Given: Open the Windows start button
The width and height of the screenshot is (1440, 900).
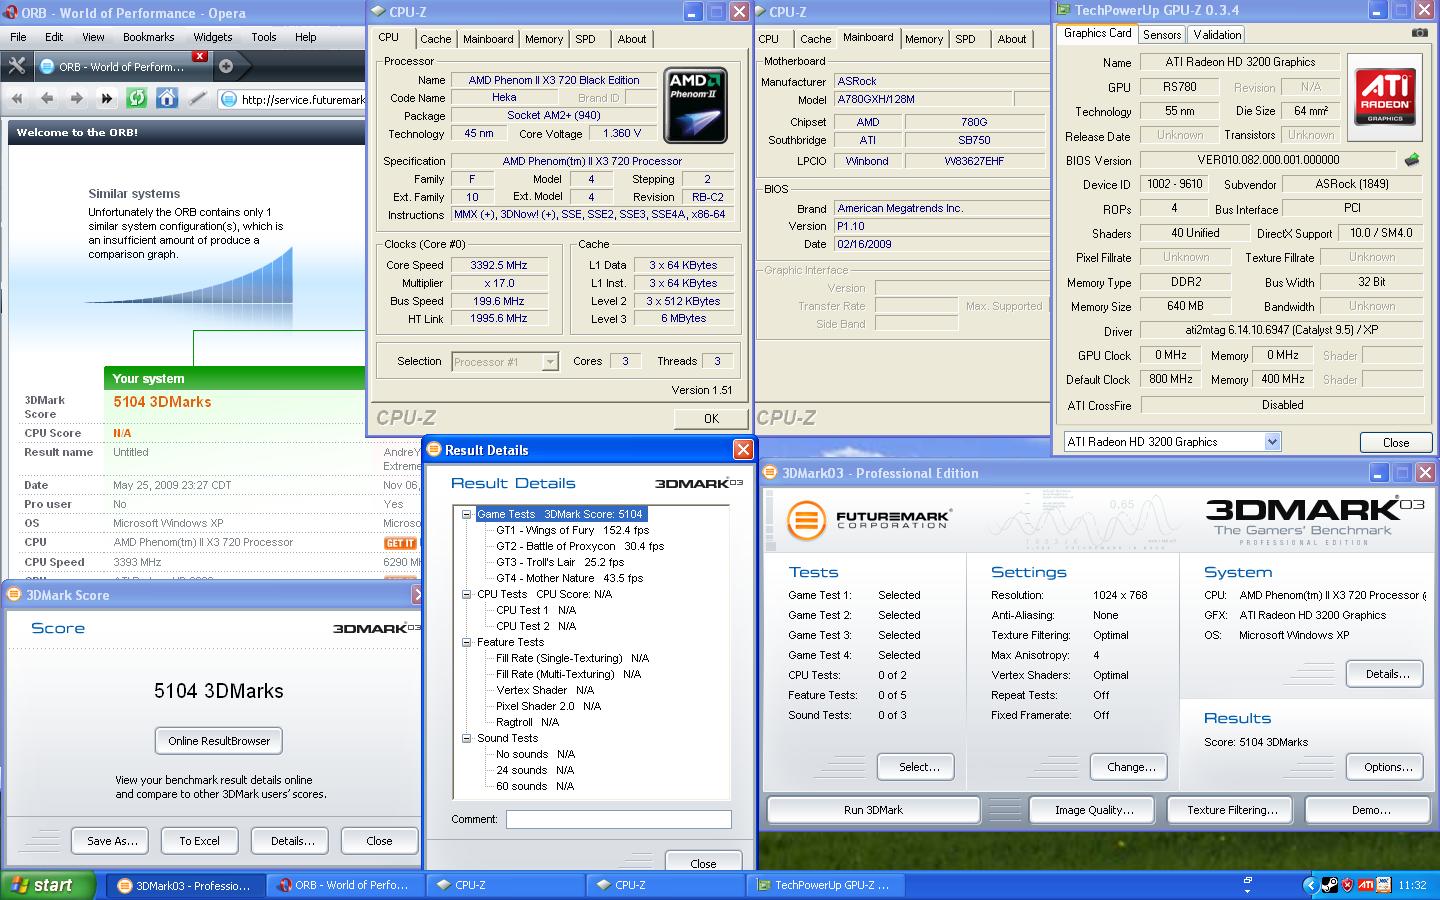Looking at the screenshot, I should point(46,885).
